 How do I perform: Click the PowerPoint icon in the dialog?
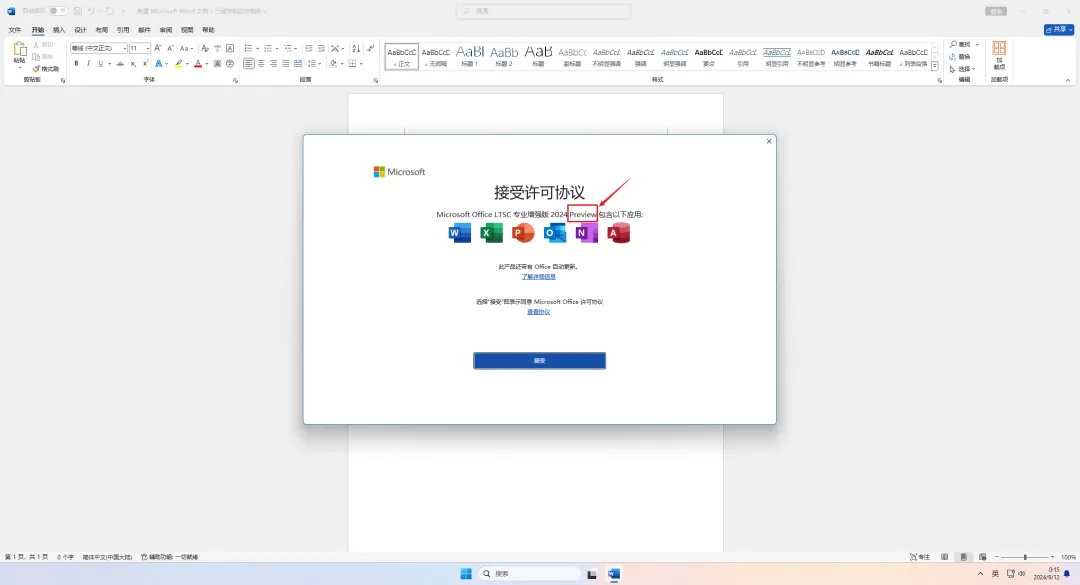(522, 233)
